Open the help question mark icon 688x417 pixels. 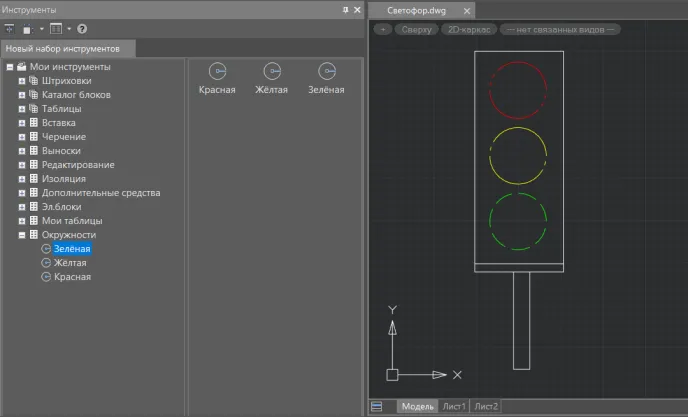pyautogui.click(x=82, y=29)
